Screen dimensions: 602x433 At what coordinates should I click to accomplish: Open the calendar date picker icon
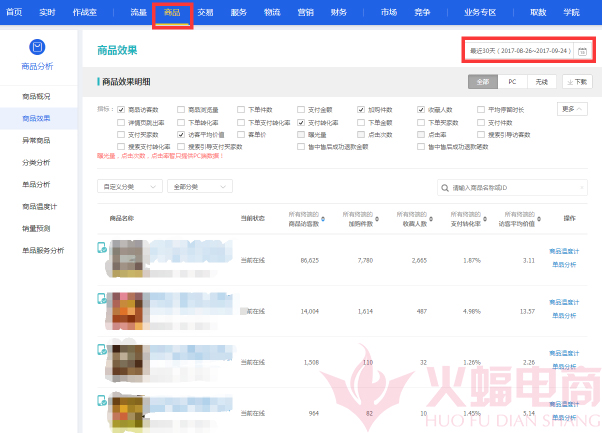click(x=583, y=50)
